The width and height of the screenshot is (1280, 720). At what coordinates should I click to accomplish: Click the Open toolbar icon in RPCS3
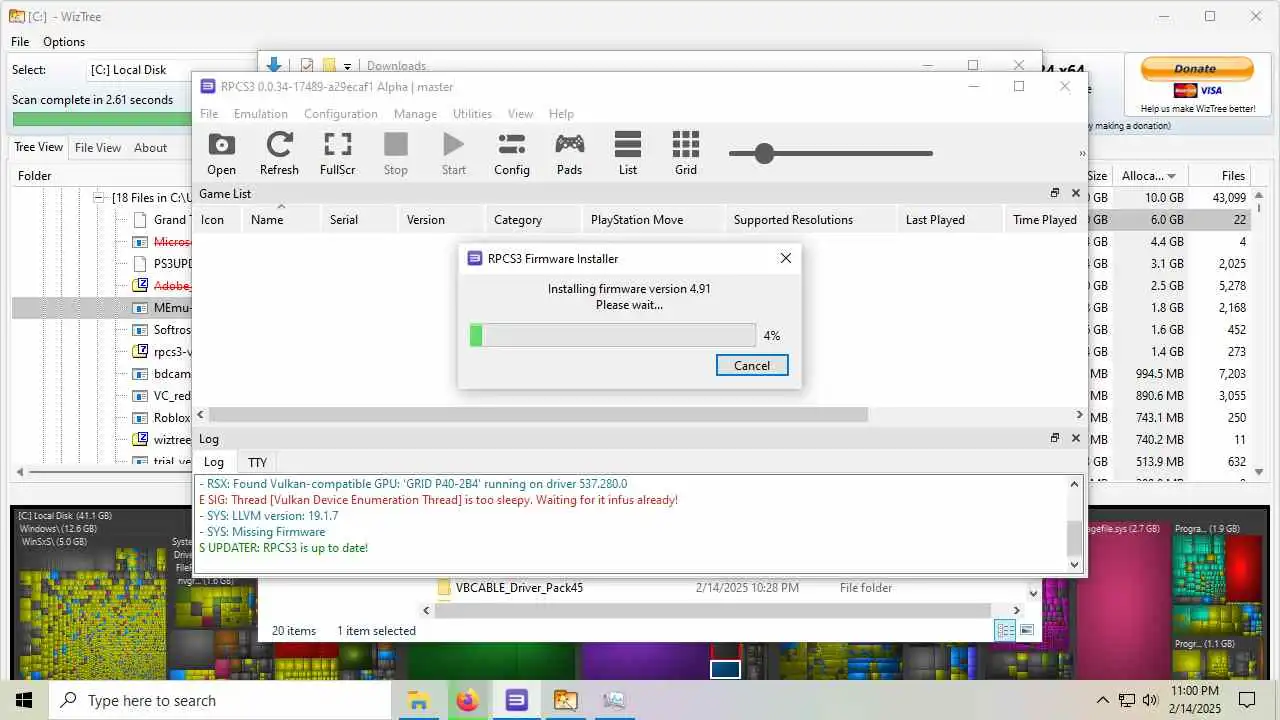coord(221,154)
